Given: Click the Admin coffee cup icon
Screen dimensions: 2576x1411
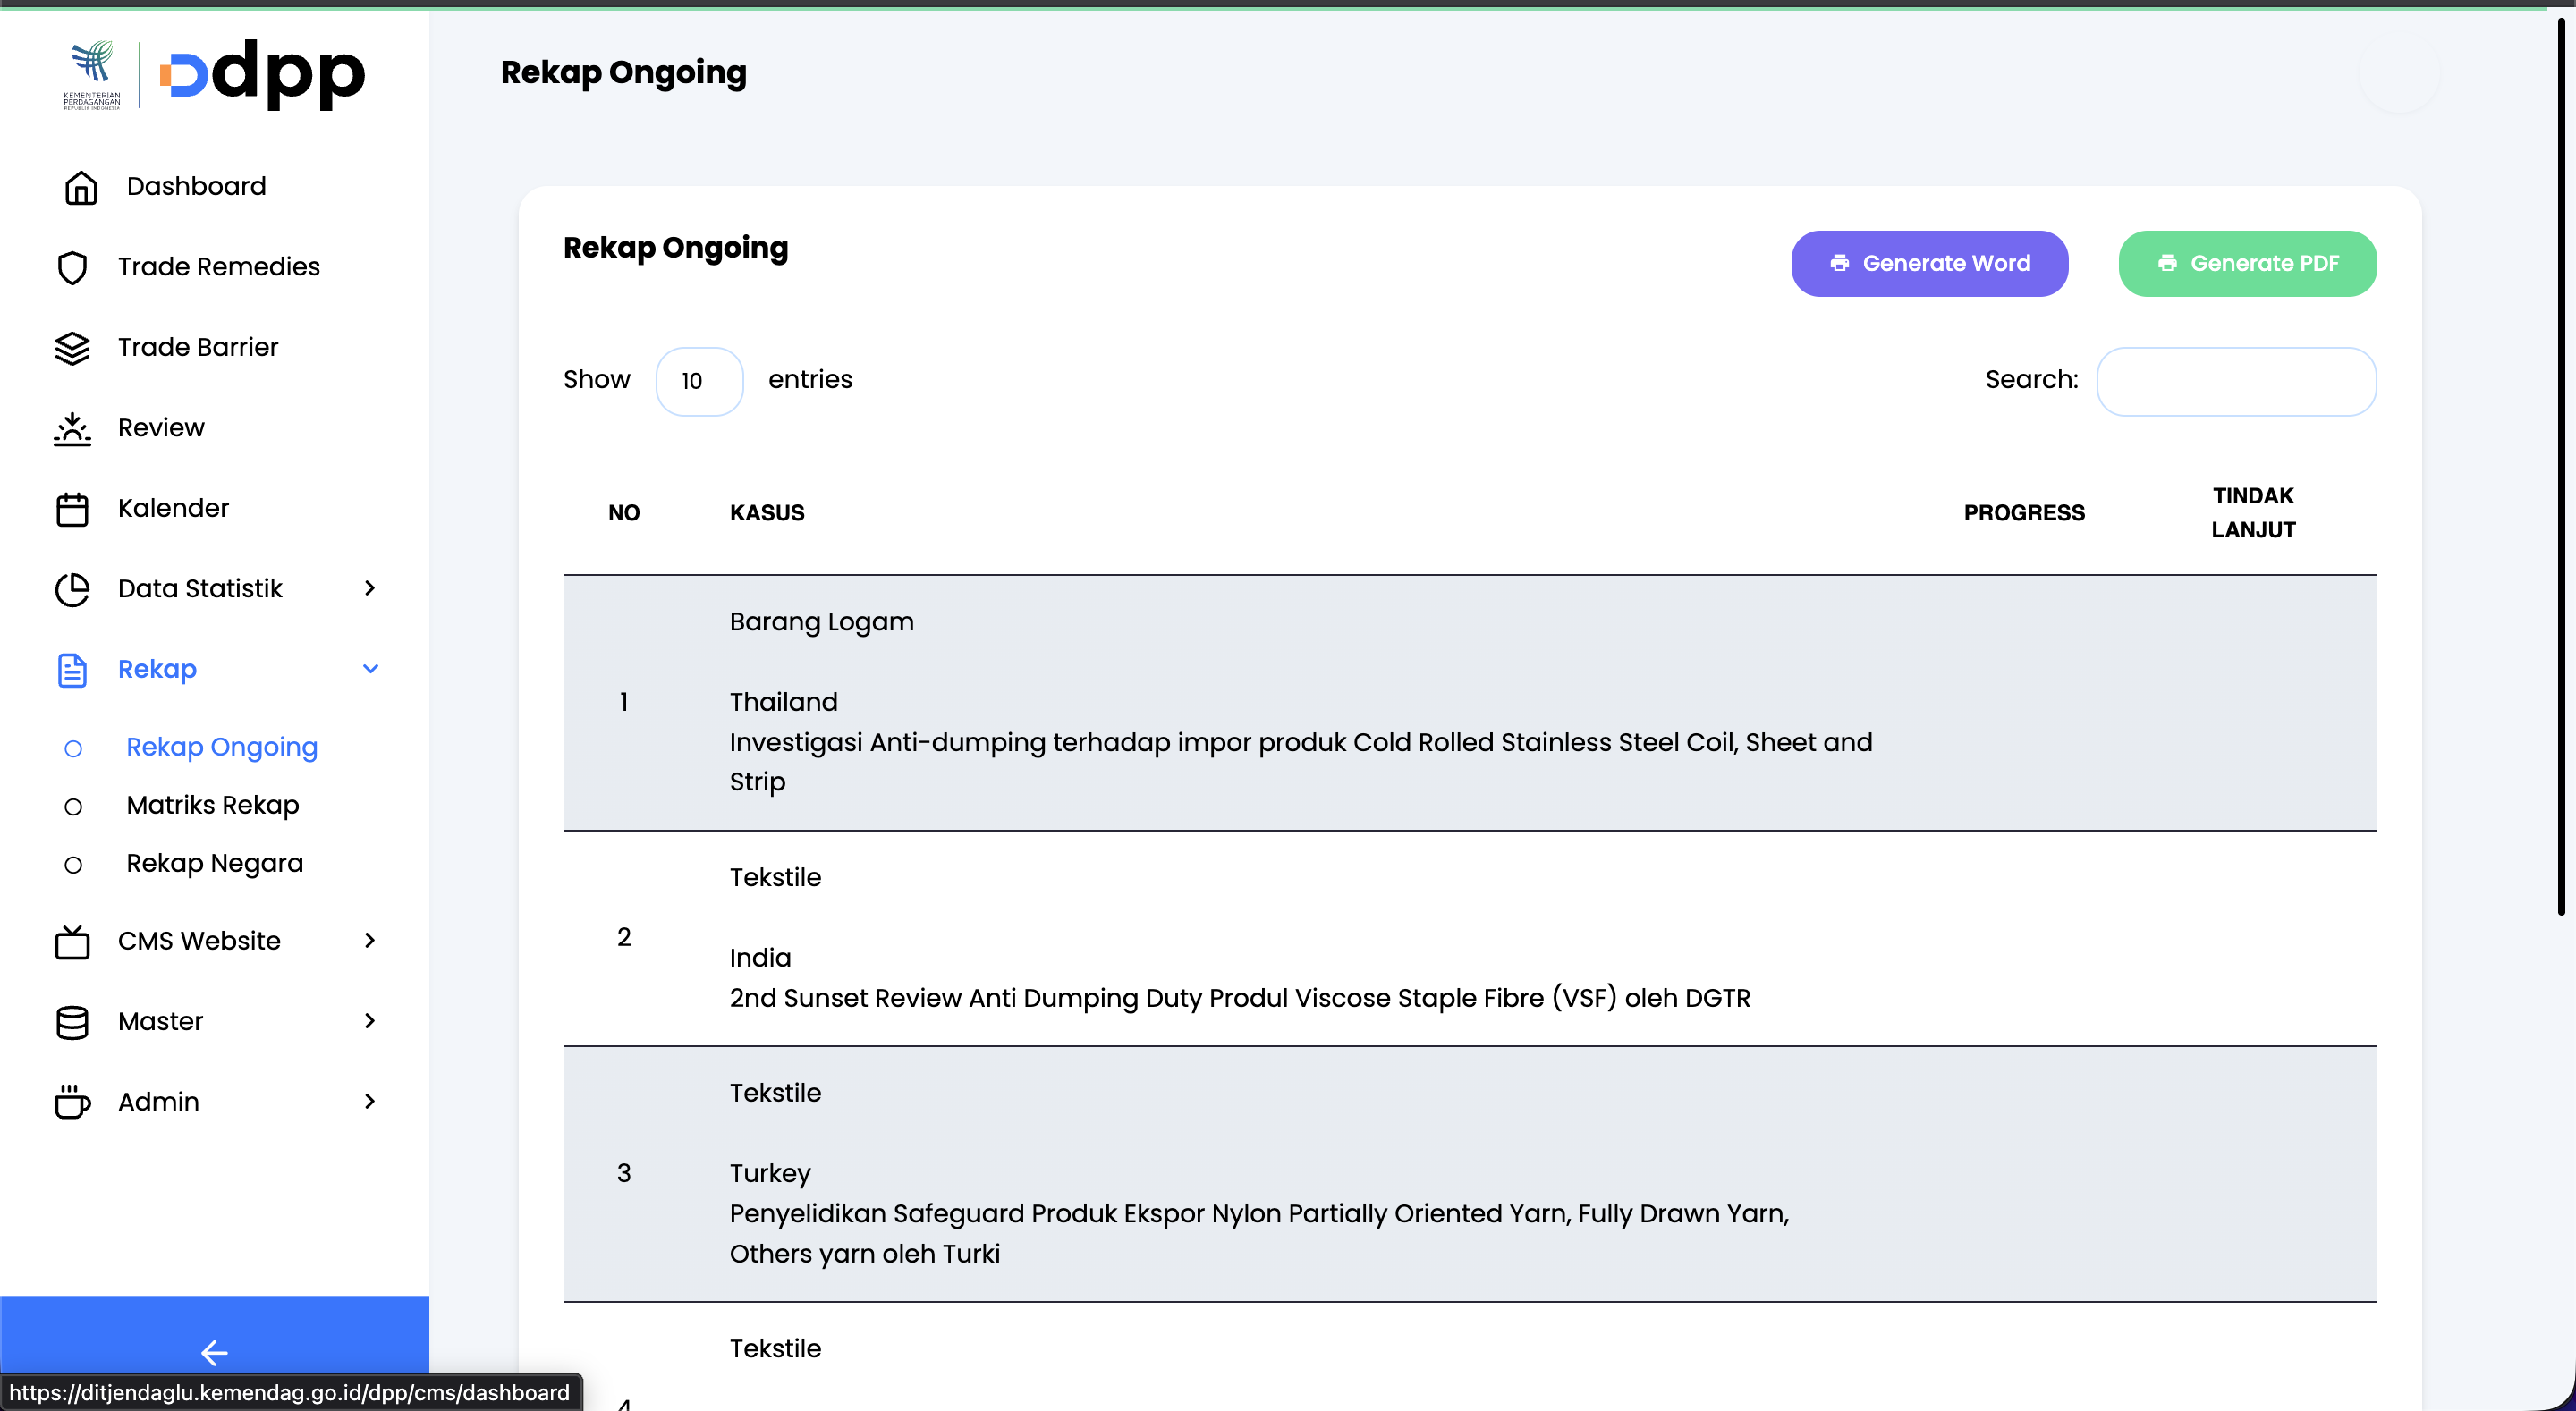Looking at the screenshot, I should (72, 1102).
